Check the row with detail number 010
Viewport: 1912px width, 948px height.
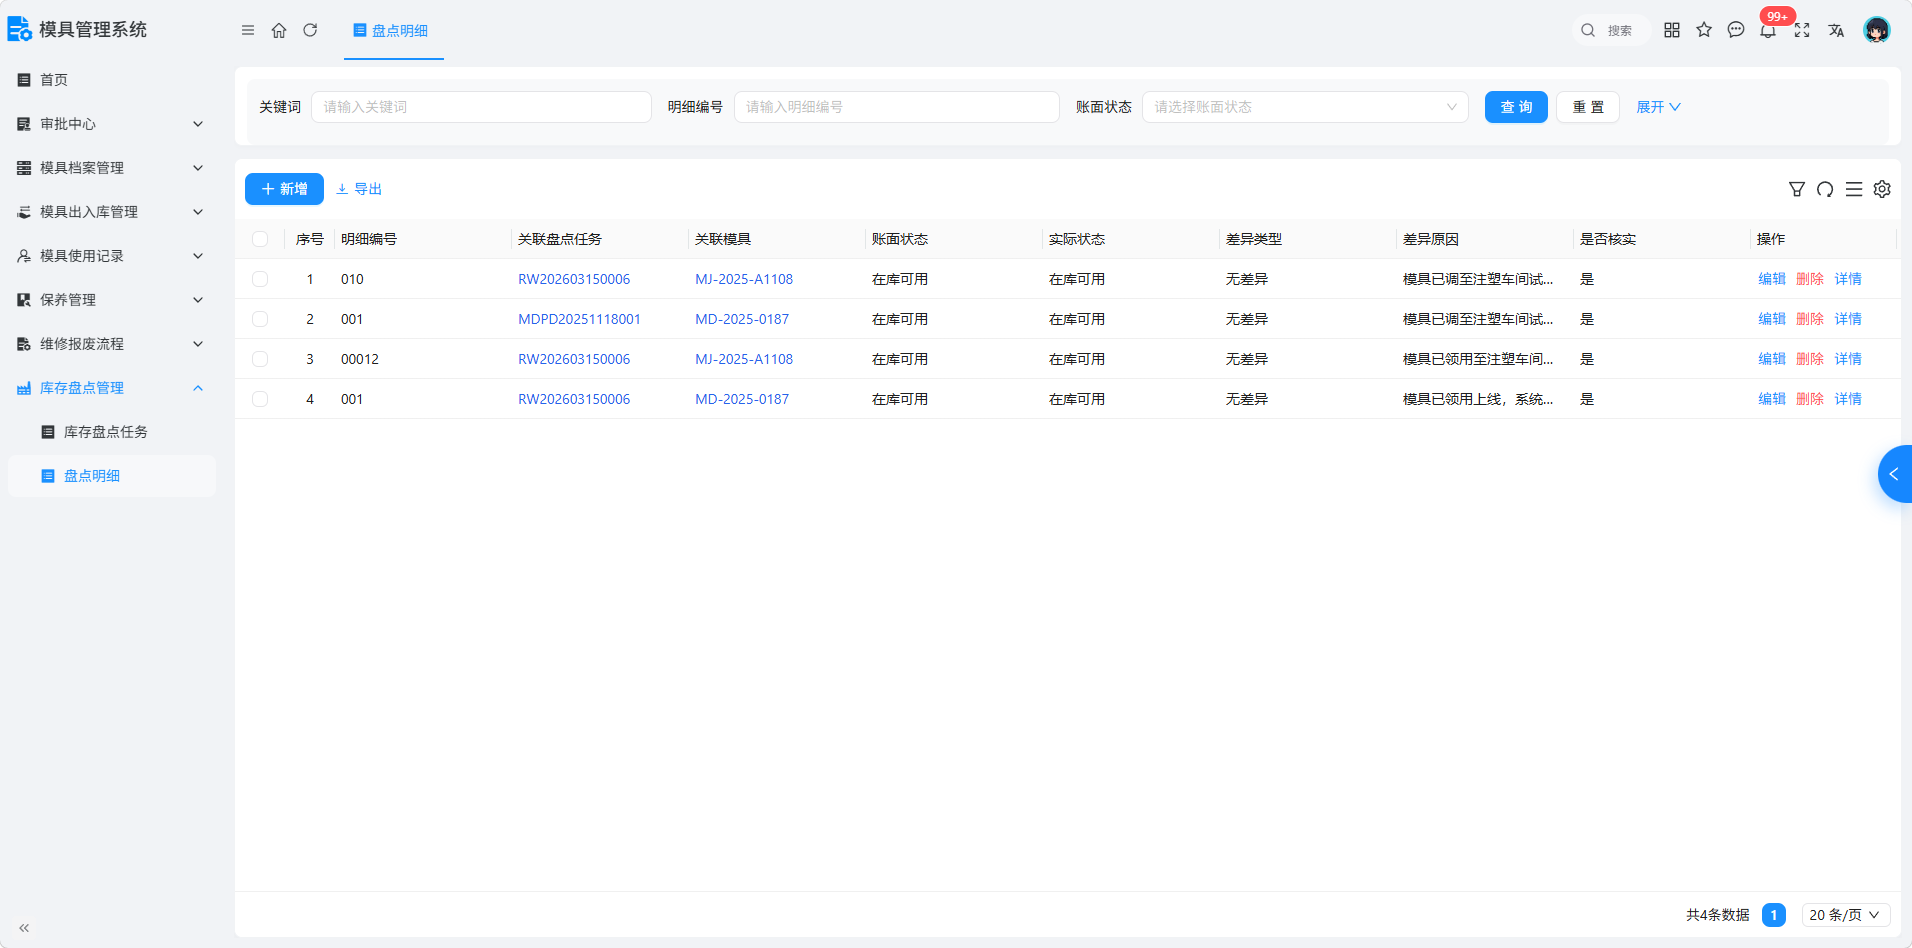point(260,279)
